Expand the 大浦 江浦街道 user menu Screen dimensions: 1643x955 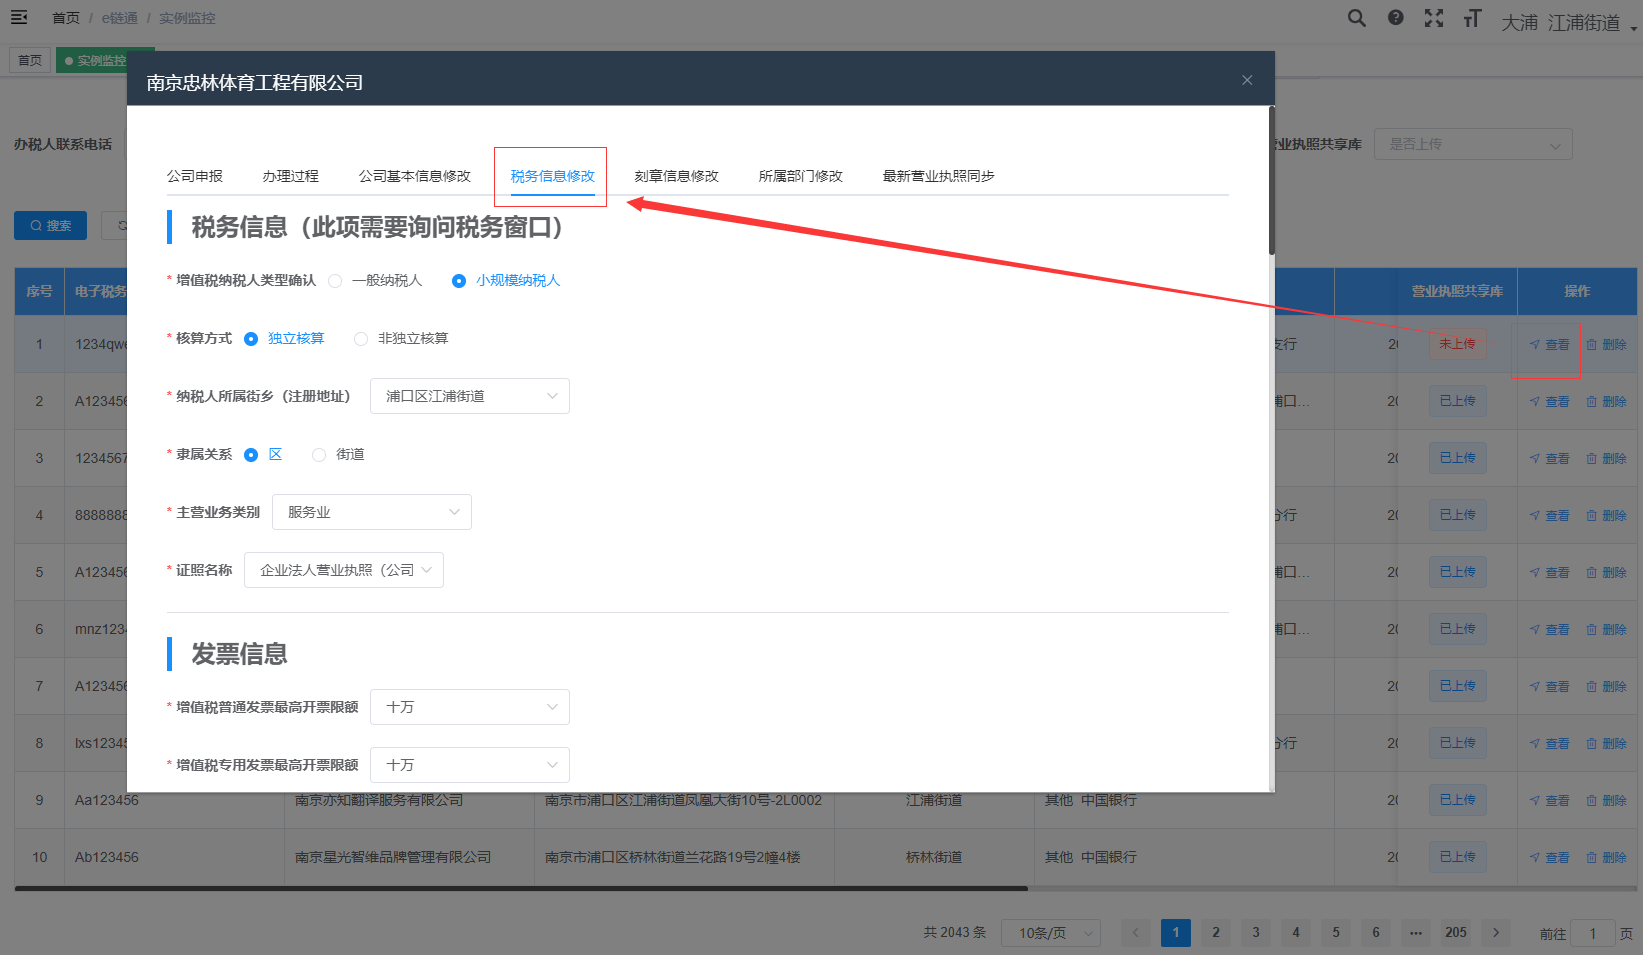click(x=1569, y=22)
